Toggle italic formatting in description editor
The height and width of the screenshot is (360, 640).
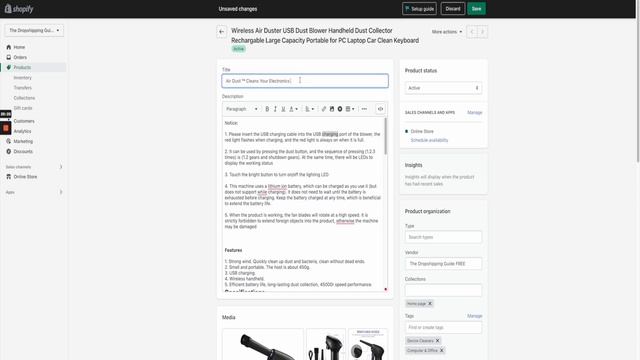275,109
